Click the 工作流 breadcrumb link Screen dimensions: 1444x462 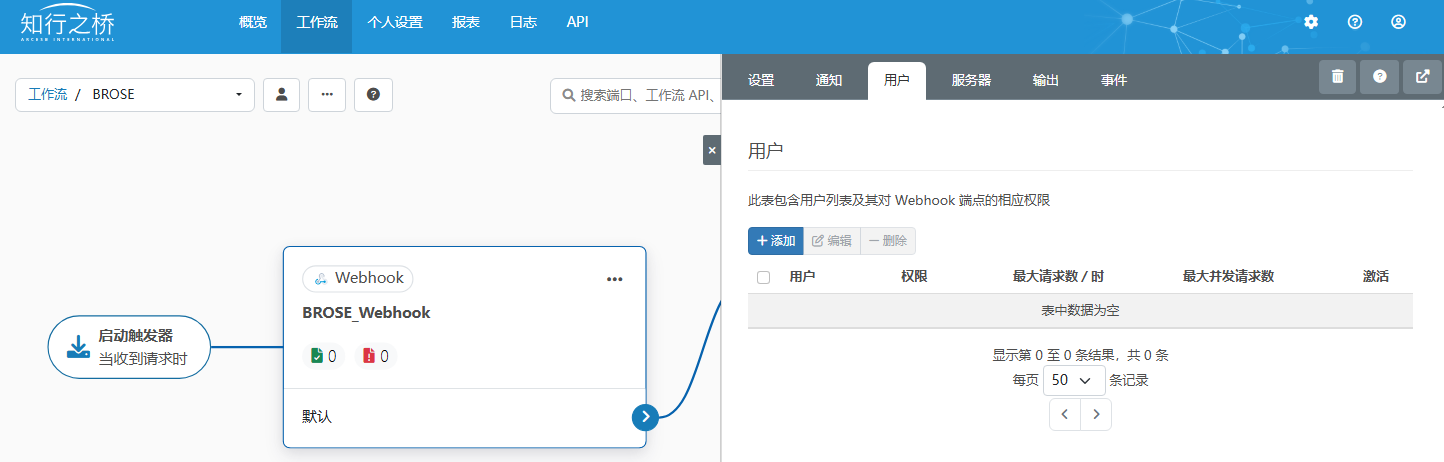tap(47, 95)
